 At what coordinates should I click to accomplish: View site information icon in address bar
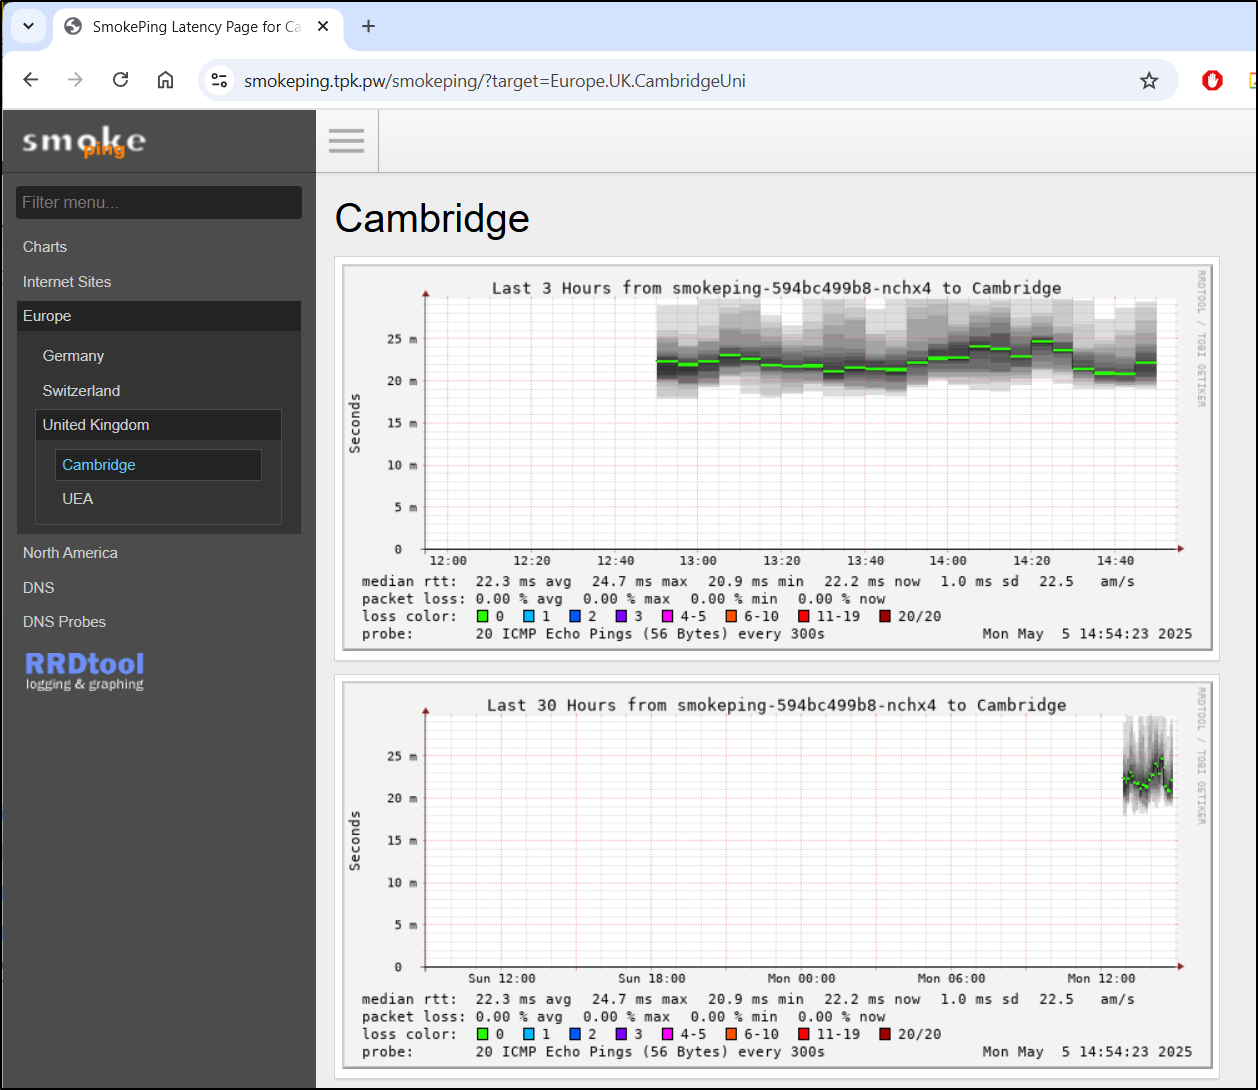220,80
